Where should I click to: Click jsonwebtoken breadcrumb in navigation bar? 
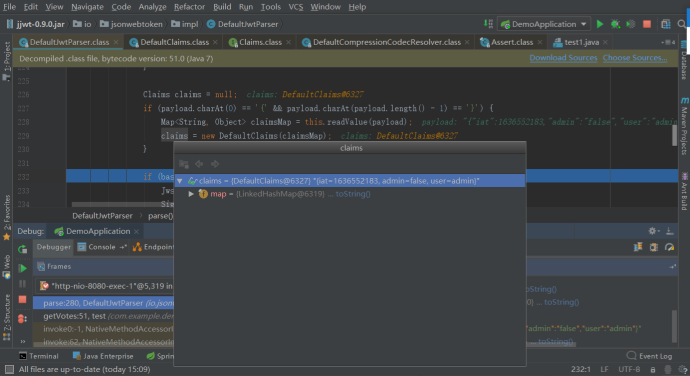tap(132, 24)
